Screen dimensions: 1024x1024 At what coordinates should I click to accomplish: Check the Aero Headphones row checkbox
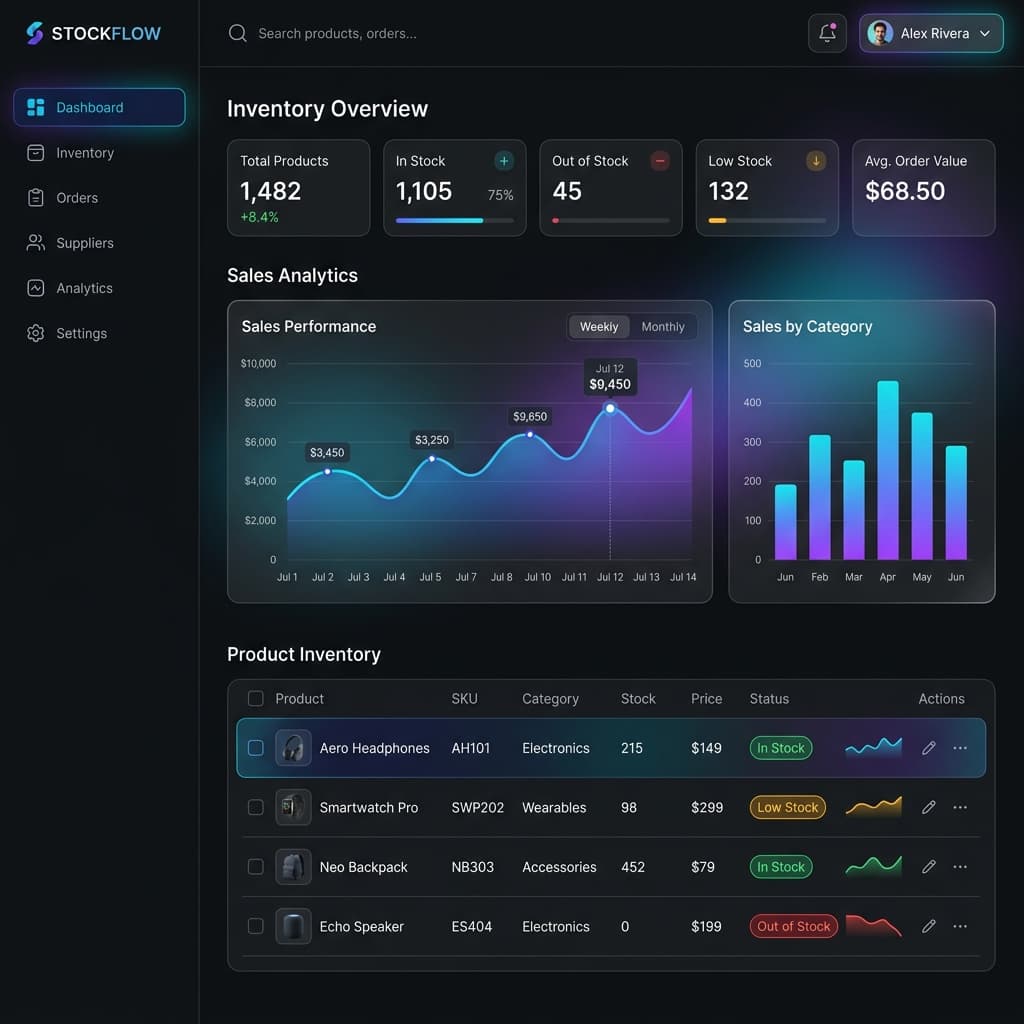pos(255,748)
